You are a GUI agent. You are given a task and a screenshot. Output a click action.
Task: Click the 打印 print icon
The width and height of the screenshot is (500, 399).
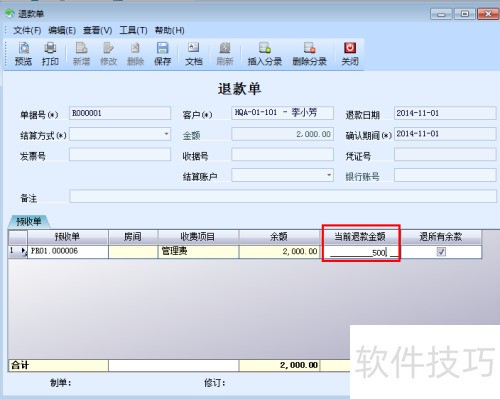50,53
